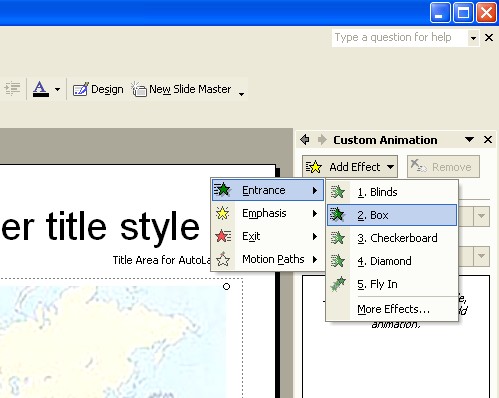Image resolution: width=499 pixels, height=398 pixels.
Task: Click the Title Area for AutoLayouts label
Action: 162,260
